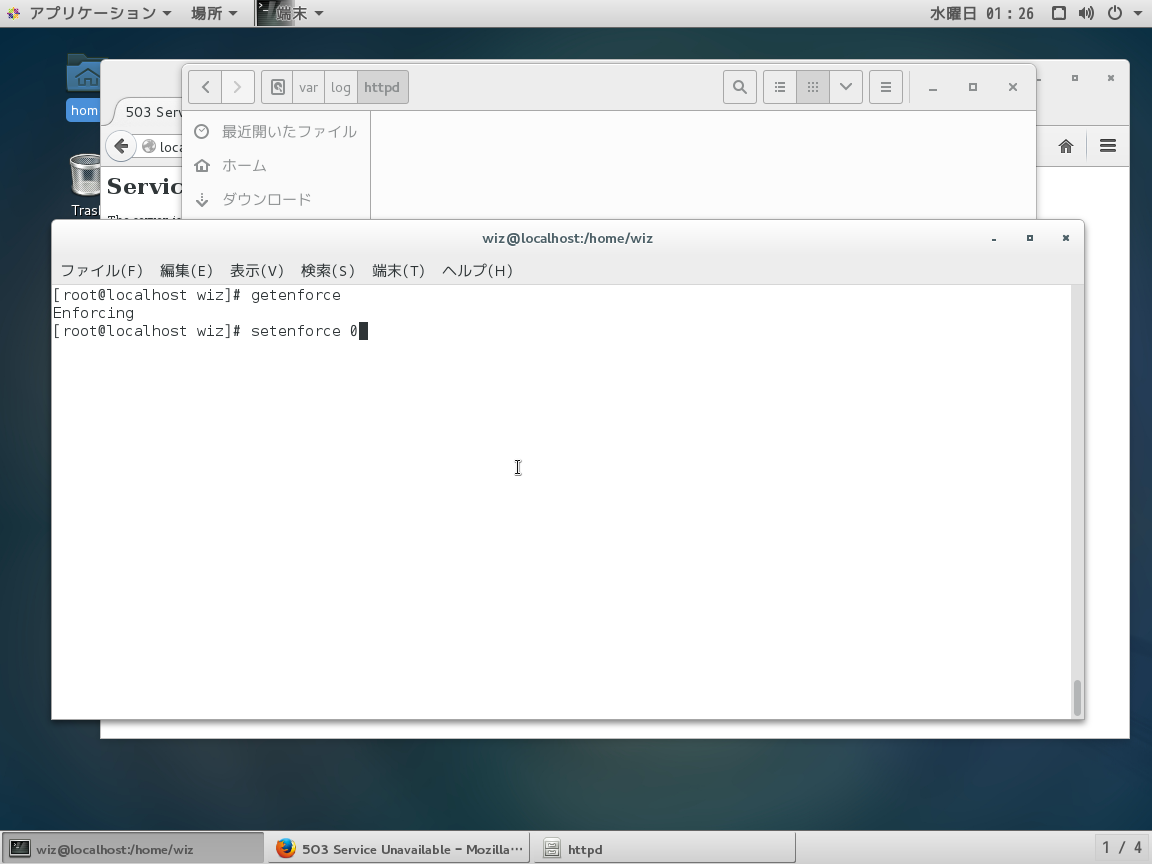Click the sidebar home icon
Viewport: 1152px width, 864px height.
(x=202, y=165)
